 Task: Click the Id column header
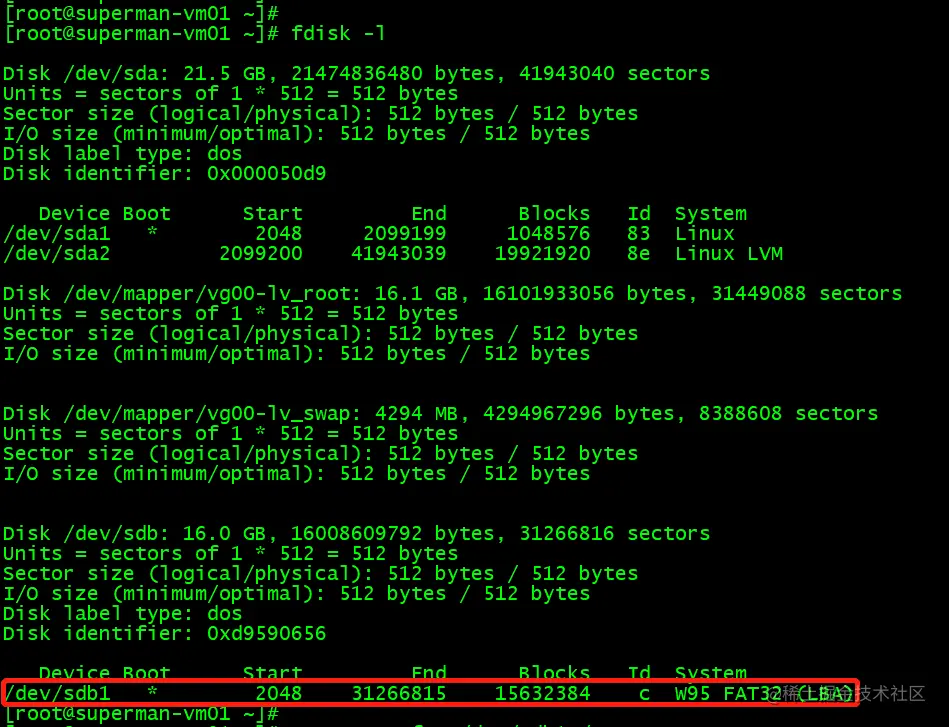click(x=639, y=213)
